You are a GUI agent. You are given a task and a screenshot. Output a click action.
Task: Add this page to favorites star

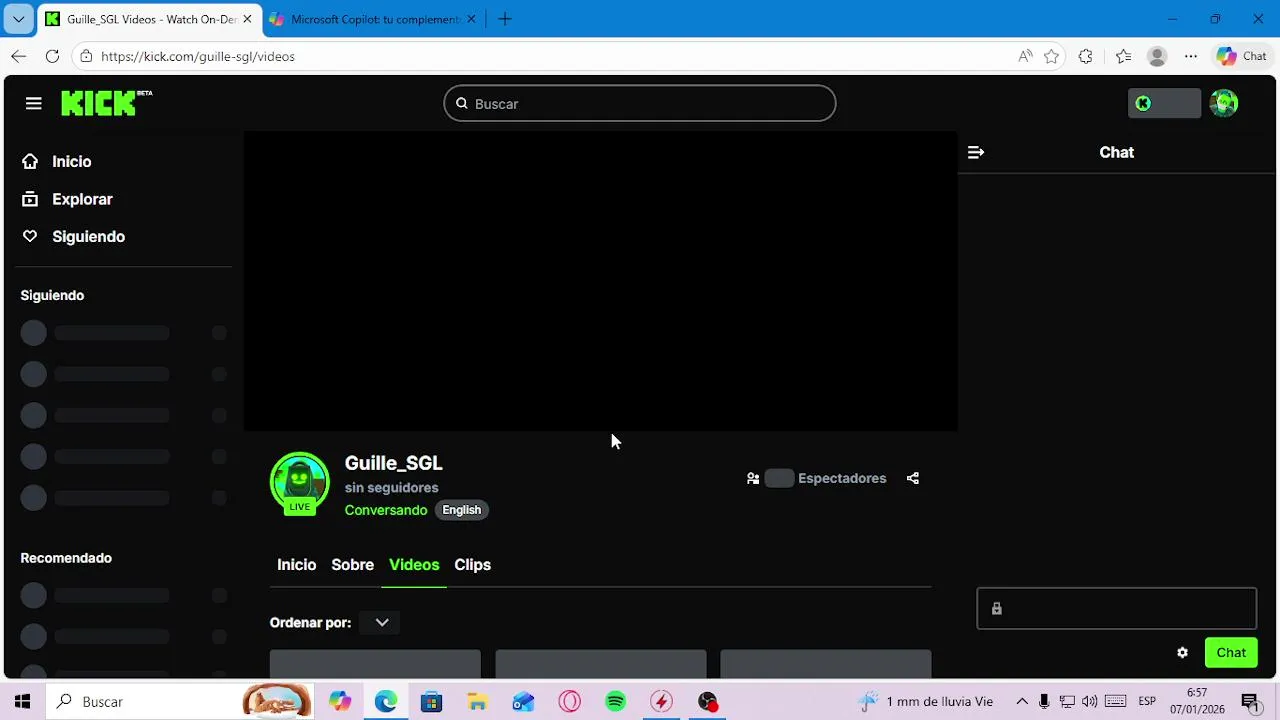pyautogui.click(x=1051, y=56)
